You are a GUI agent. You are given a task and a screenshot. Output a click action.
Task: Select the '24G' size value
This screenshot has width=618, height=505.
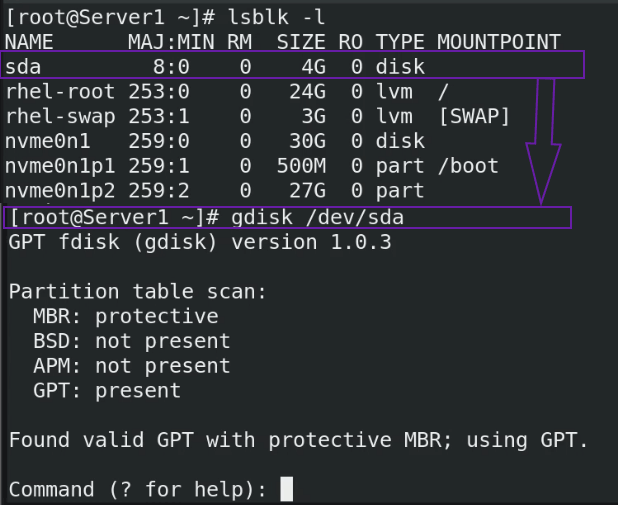307,91
